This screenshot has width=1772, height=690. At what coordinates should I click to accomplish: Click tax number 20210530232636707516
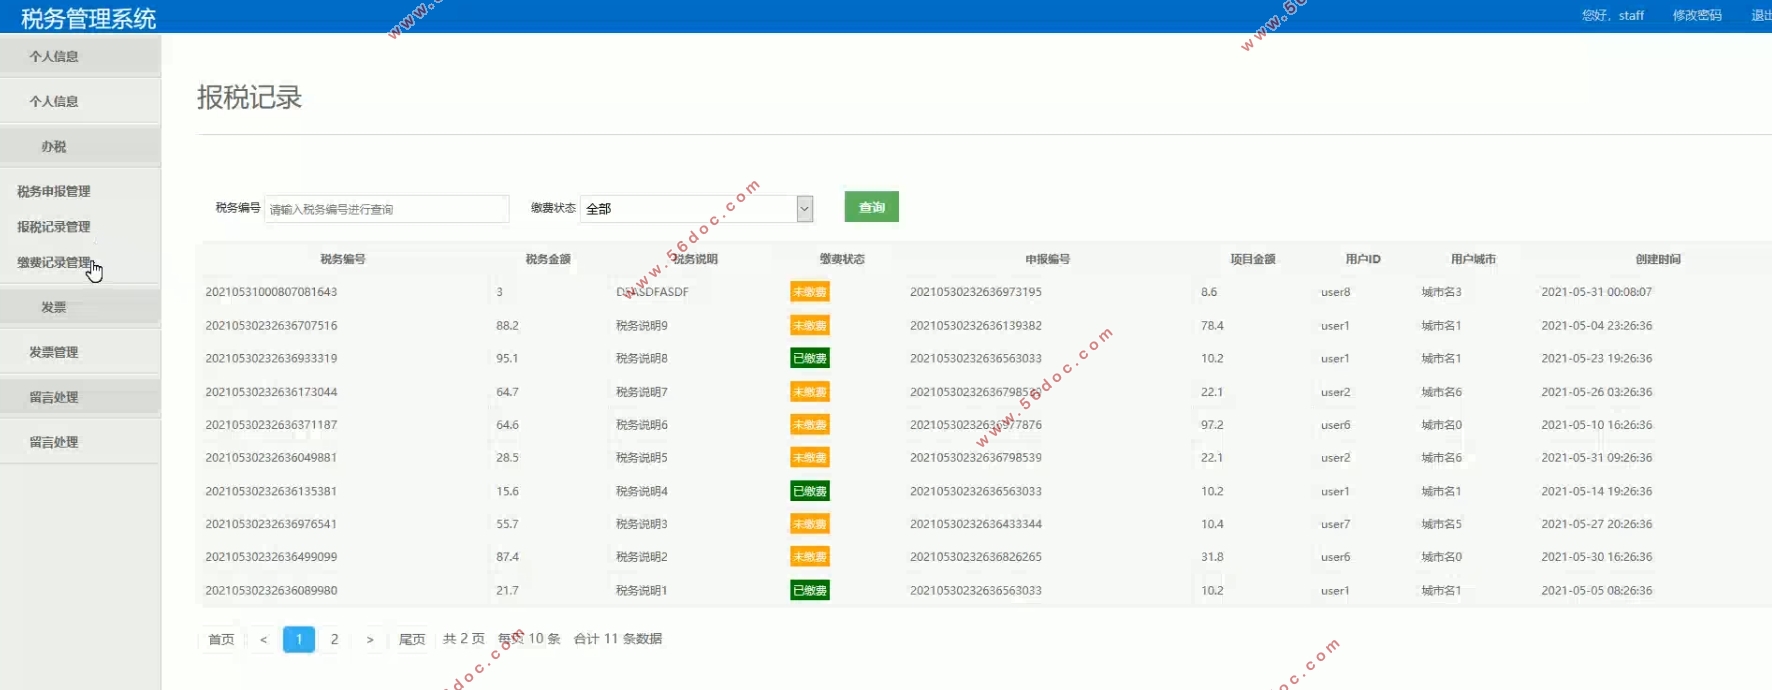coord(271,326)
